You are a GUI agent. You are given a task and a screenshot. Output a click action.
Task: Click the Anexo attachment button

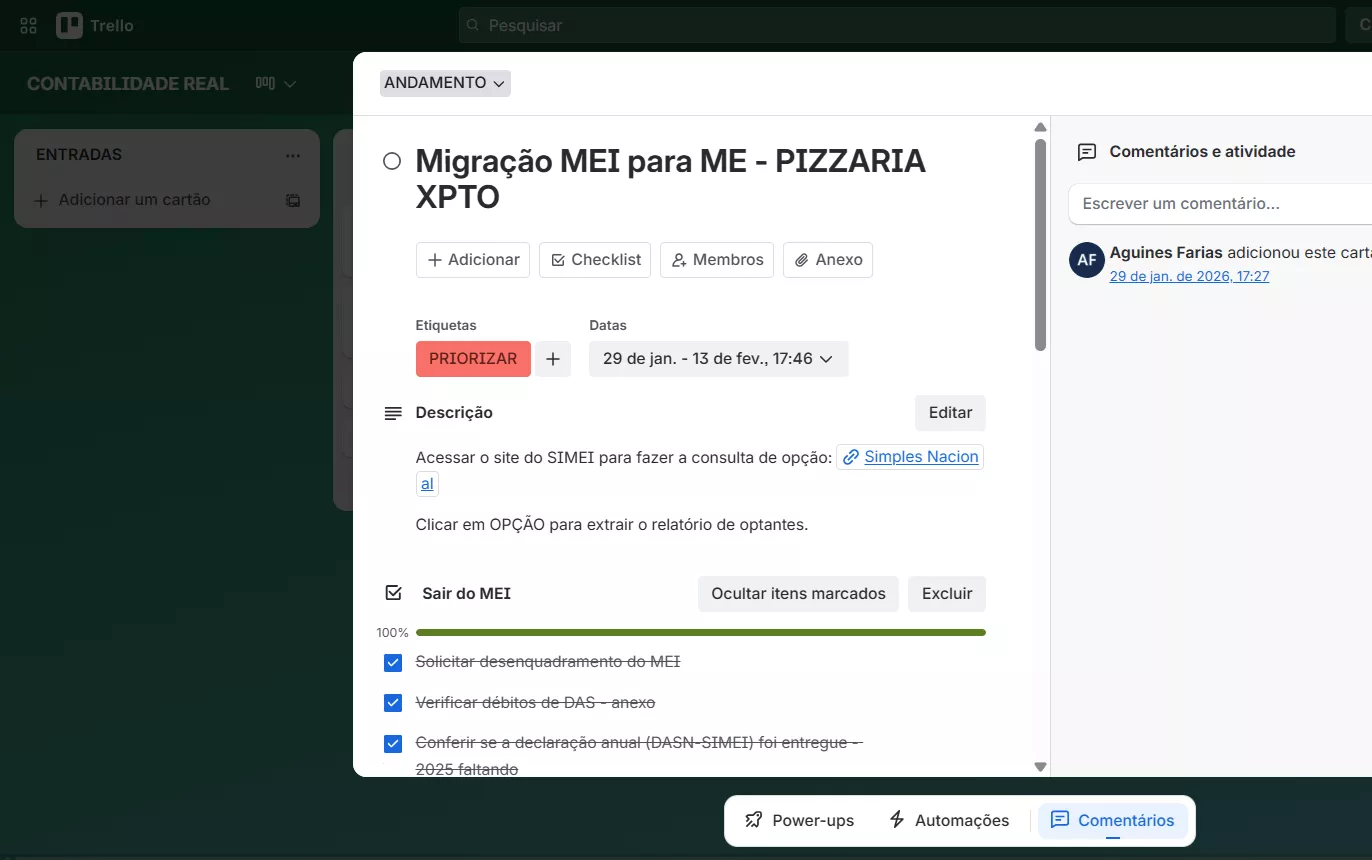(x=828, y=260)
